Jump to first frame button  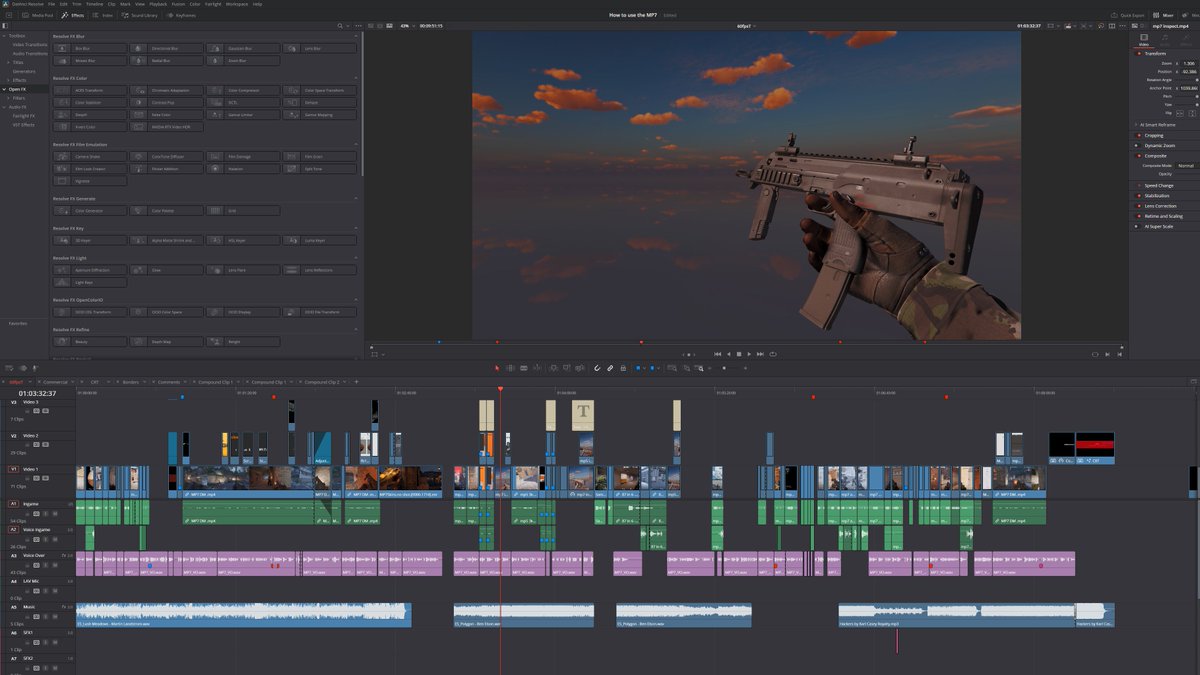(x=717, y=353)
